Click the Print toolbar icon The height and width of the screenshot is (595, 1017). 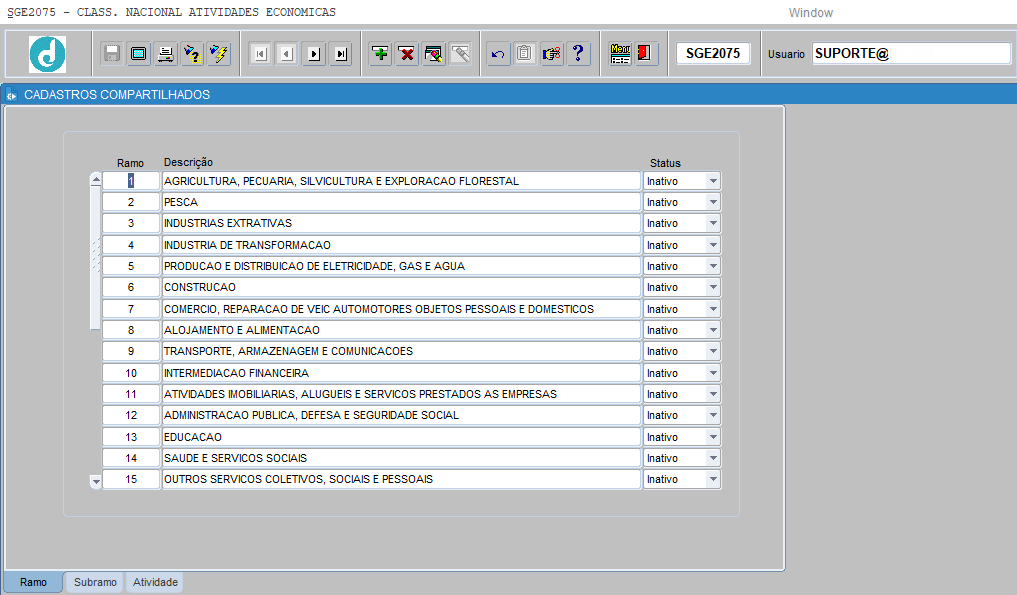[x=165, y=53]
